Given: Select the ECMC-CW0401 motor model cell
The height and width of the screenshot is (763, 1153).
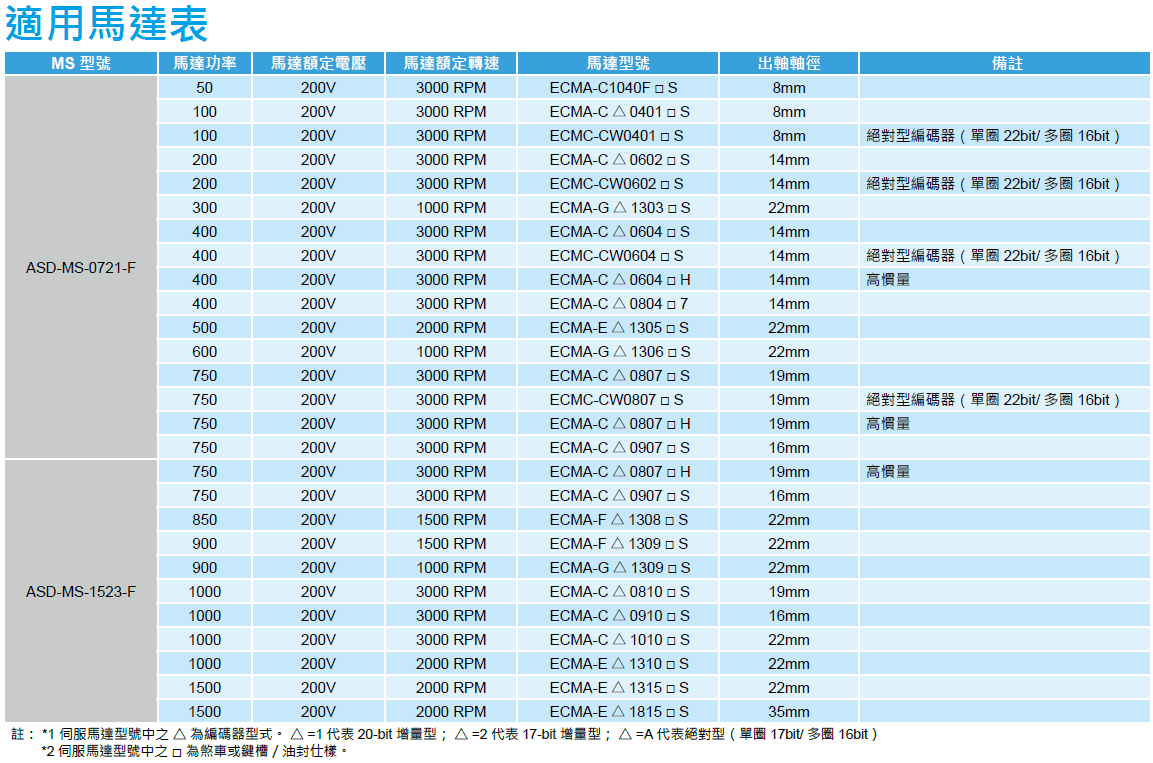Looking at the screenshot, I should (617, 136).
